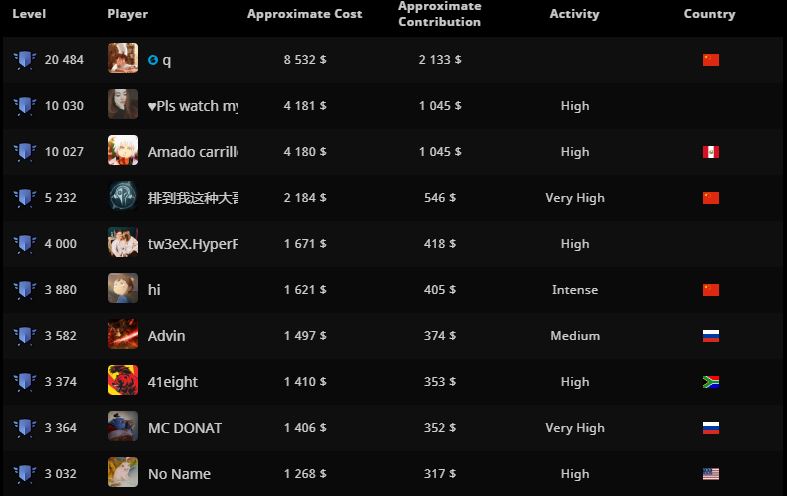Click the South Africa flag for 41eight
The width and height of the screenshot is (787, 496).
pyautogui.click(x=711, y=382)
